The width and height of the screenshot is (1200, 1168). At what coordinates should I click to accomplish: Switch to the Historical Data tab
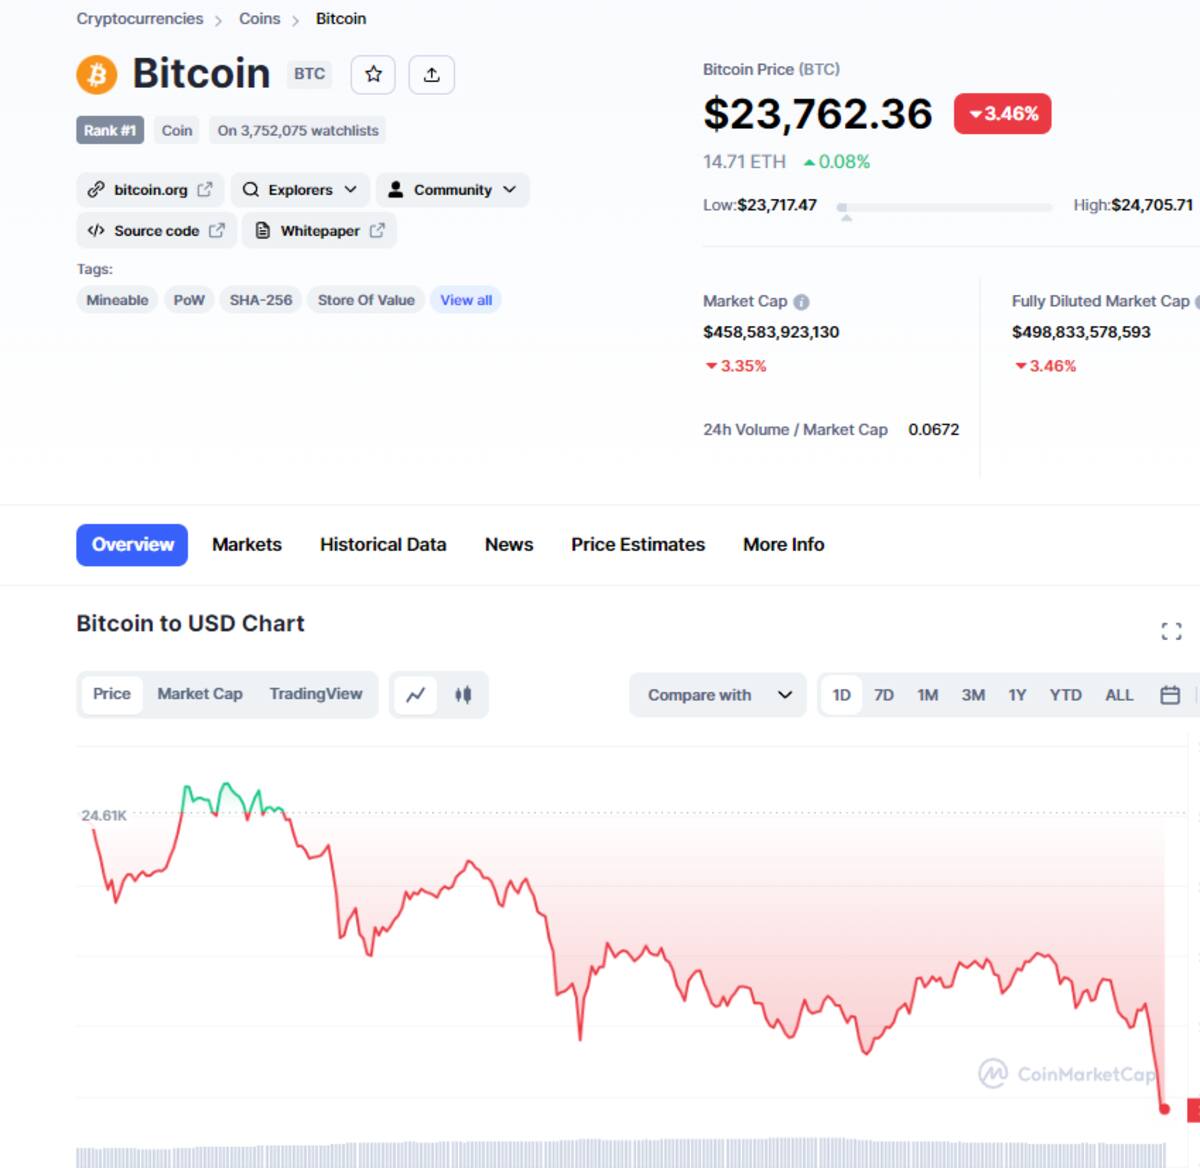pyautogui.click(x=383, y=545)
